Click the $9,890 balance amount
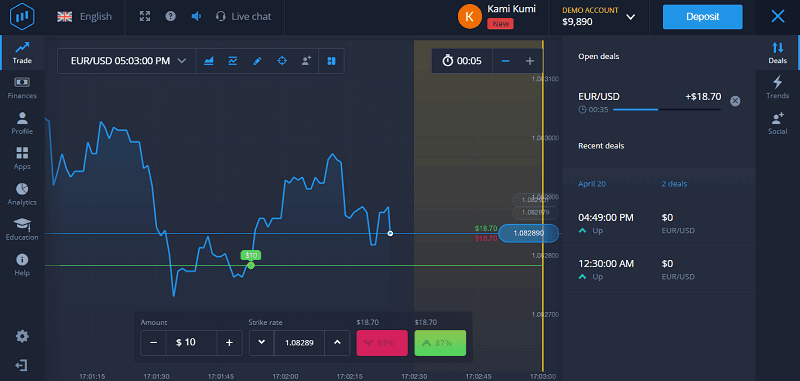Viewport: 800px width, 381px height. tap(577, 22)
